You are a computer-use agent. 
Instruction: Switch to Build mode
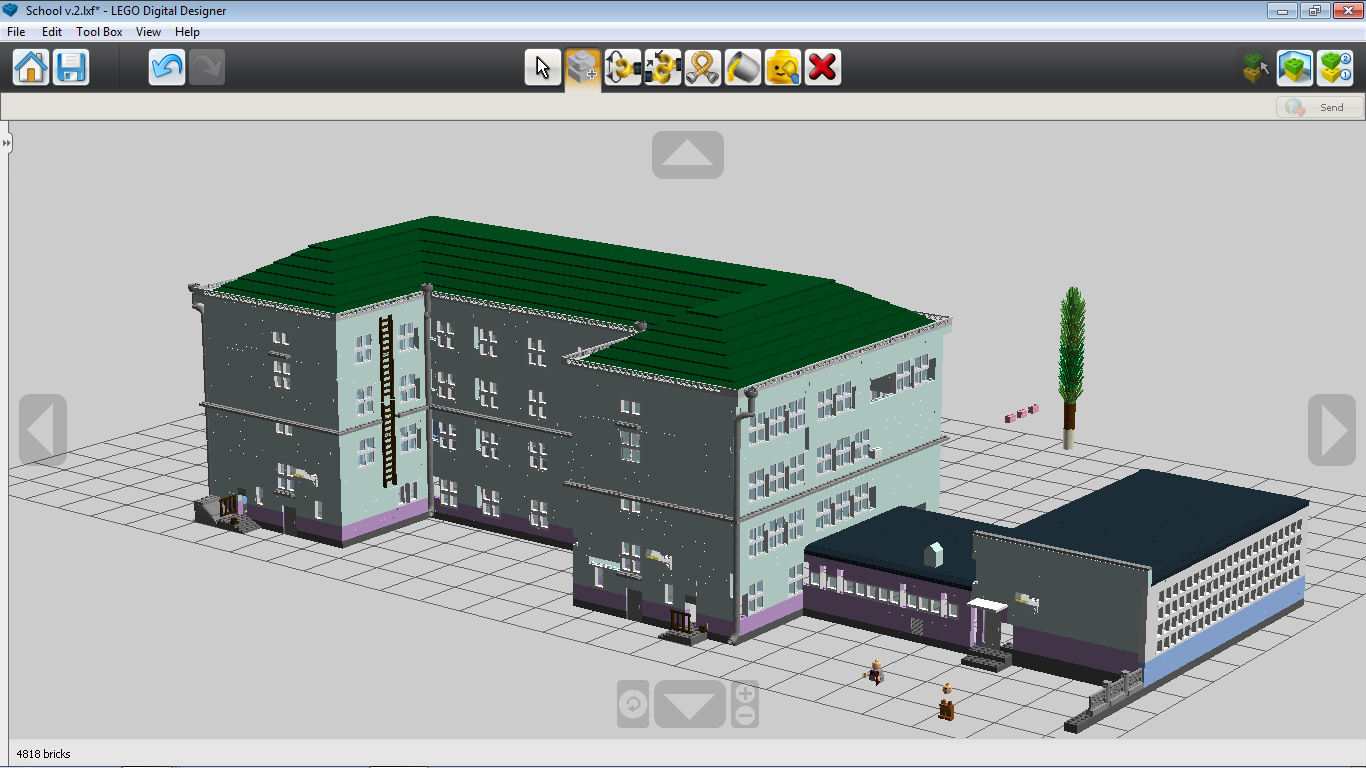[1255, 68]
